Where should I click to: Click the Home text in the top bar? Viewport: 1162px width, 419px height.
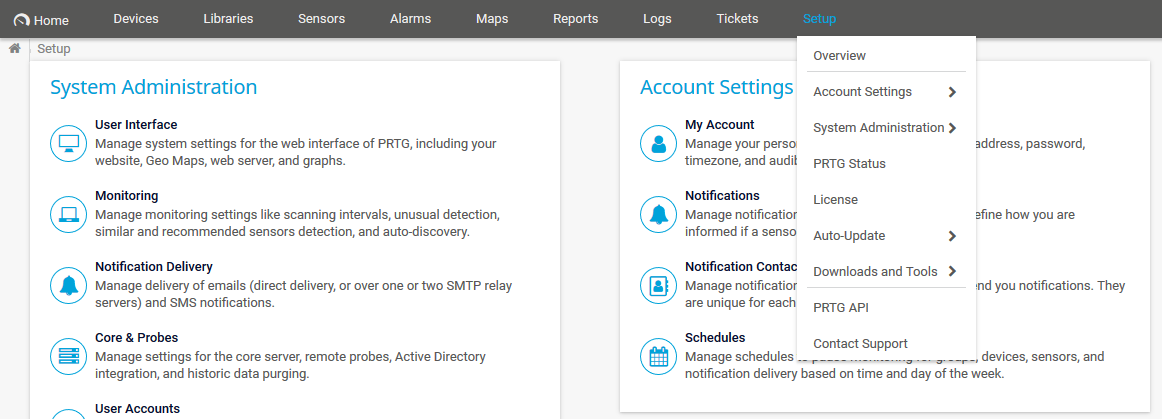[51, 21]
